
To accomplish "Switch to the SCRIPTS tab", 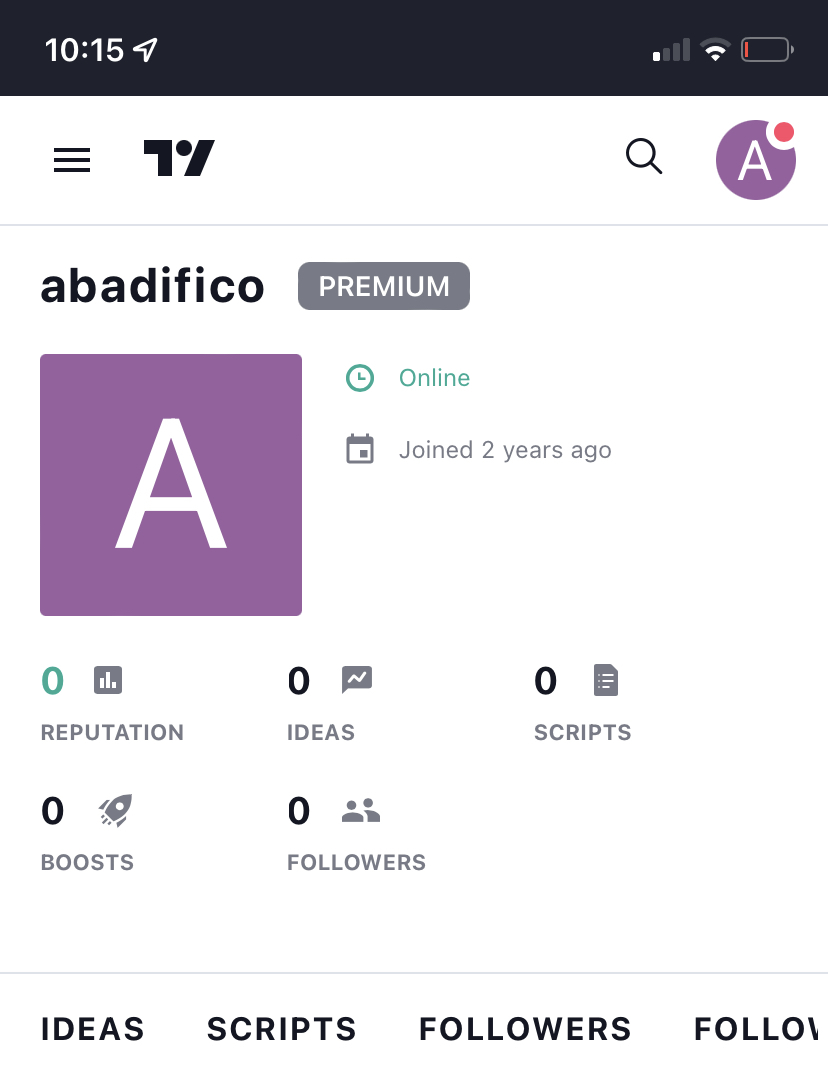I will [x=281, y=1029].
